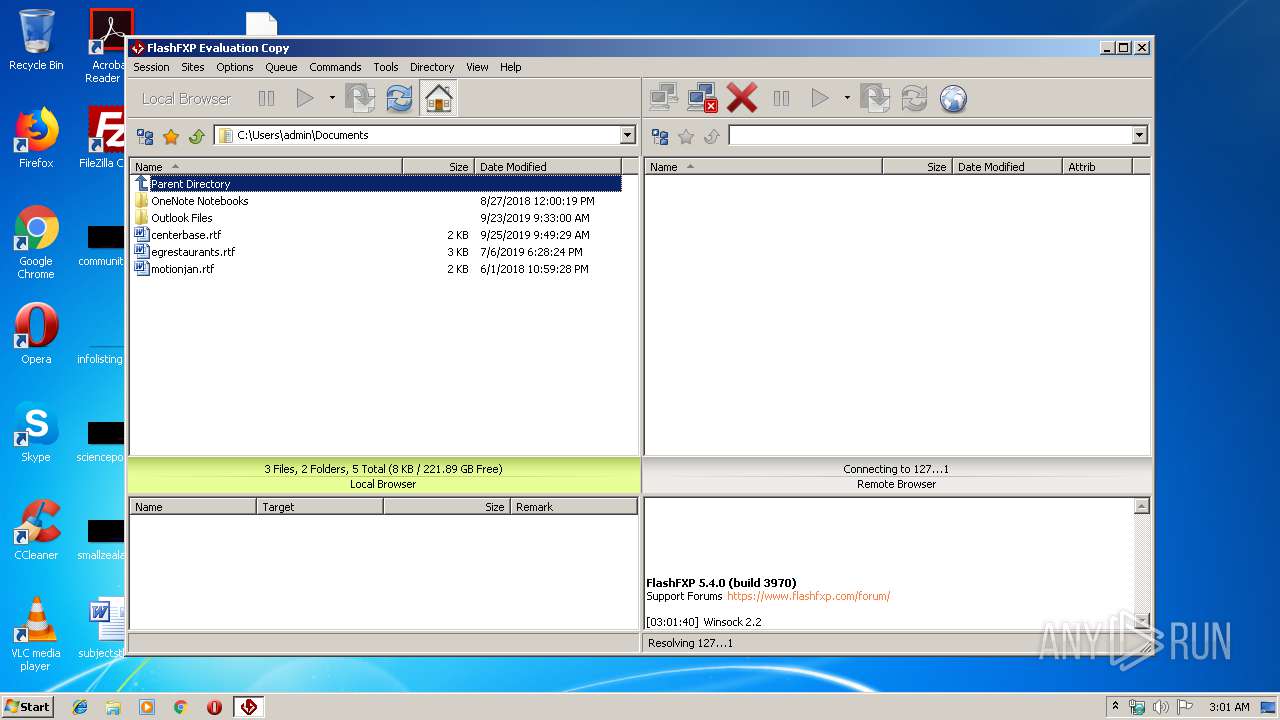Screen dimensions: 1280x720
Task: Sort local files by Date Modified
Action: click(x=548, y=167)
